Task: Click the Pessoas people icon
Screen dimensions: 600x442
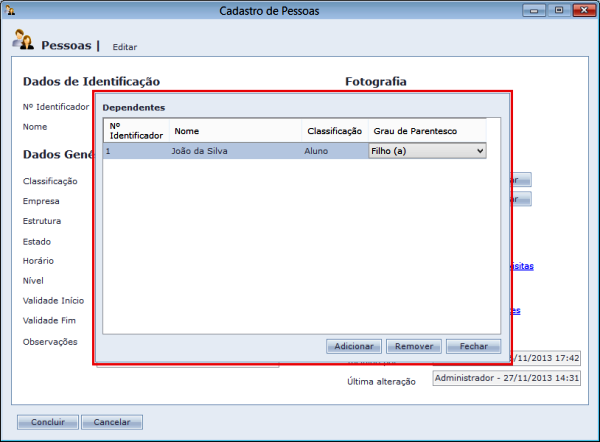Action: pyautogui.click(x=24, y=41)
